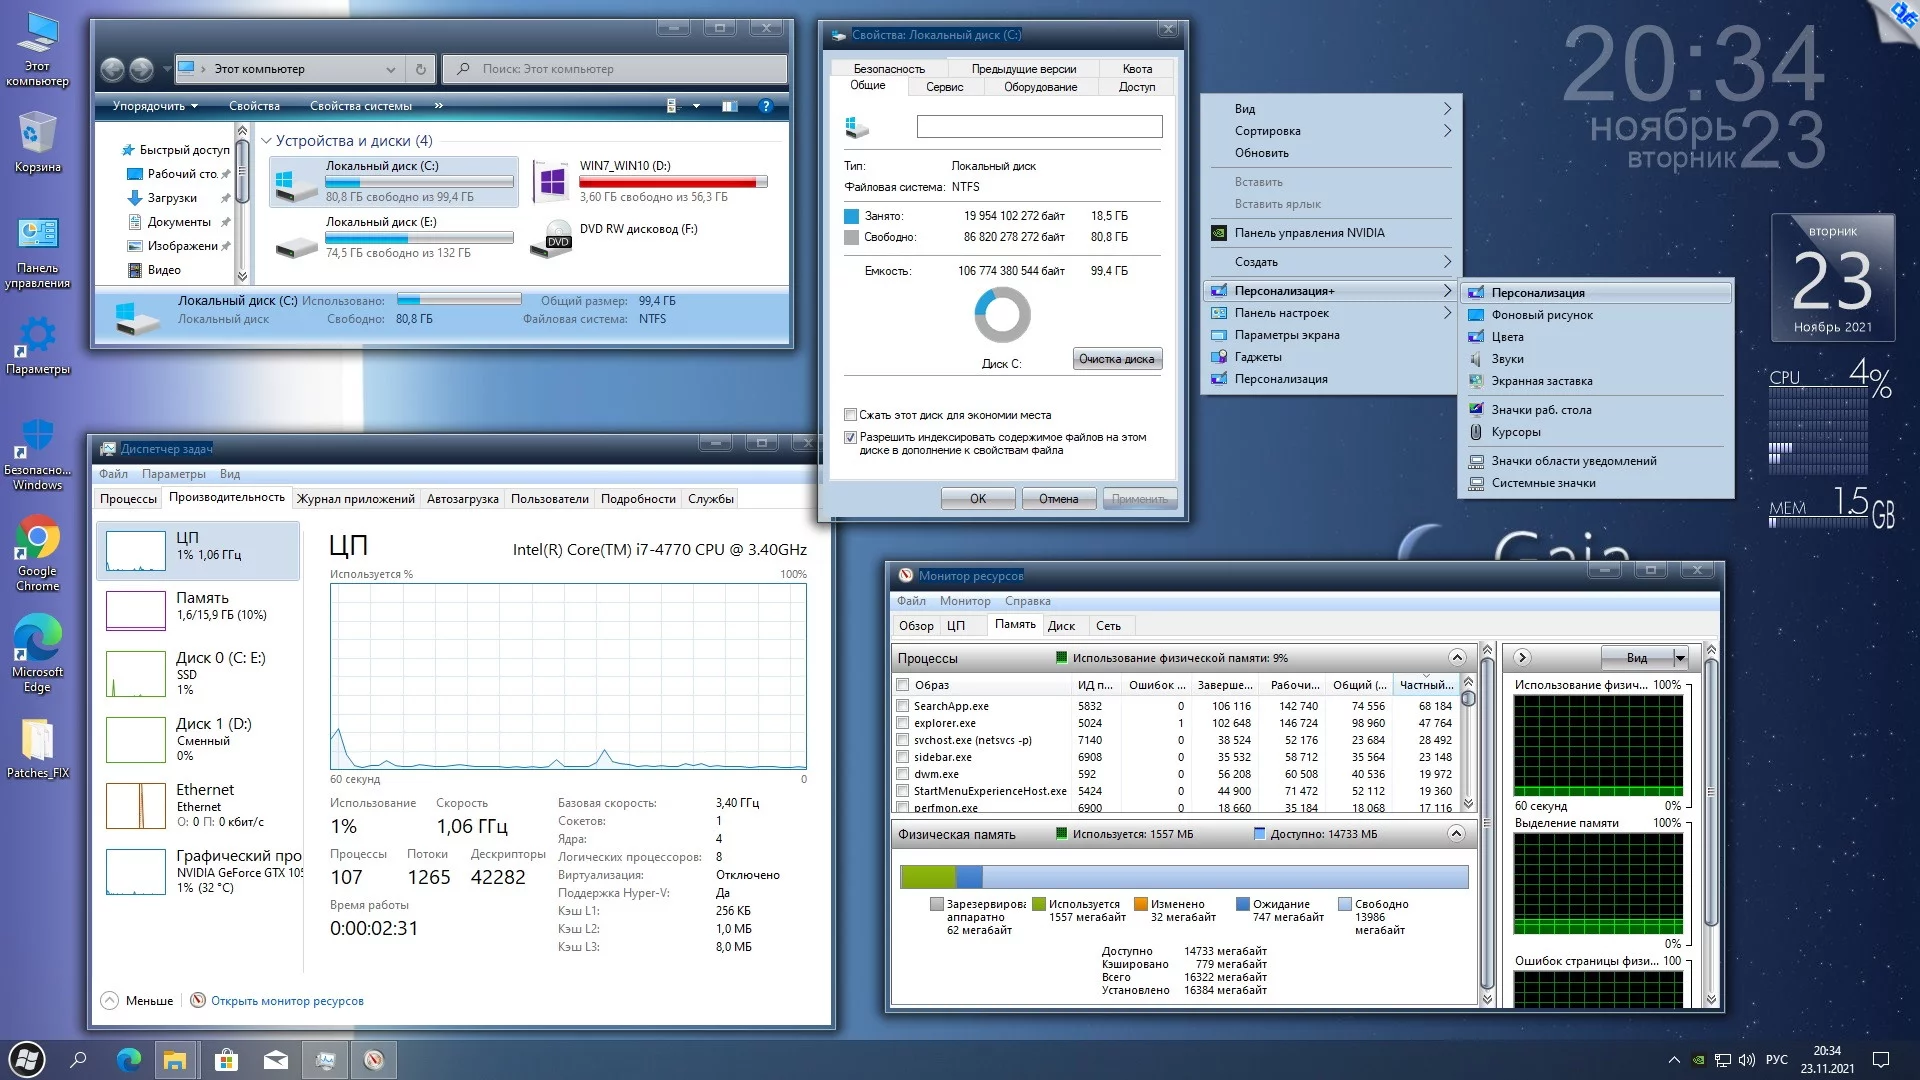Open the Вид dropdown arrow in Resource Monitor
This screenshot has width=1920, height=1080.
tap(1680, 658)
